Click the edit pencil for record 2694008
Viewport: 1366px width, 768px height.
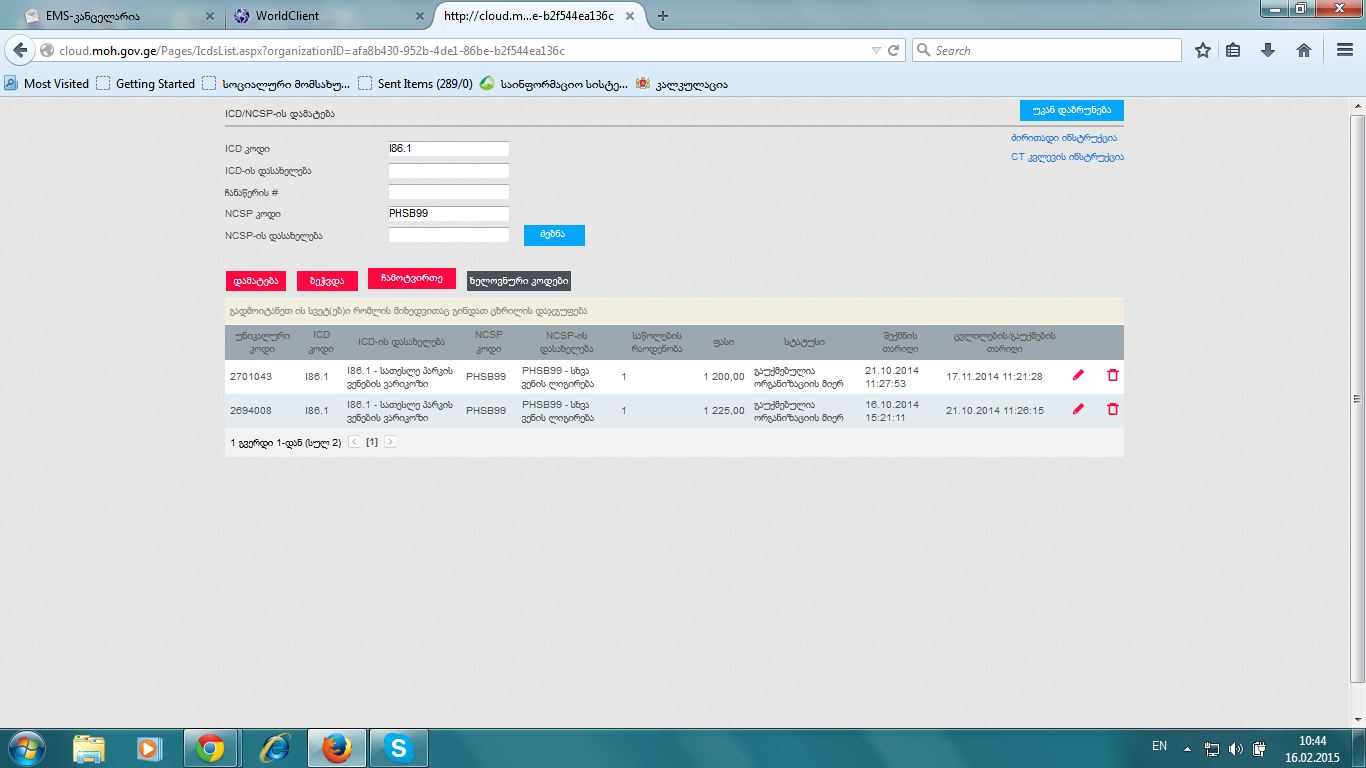pos(1078,409)
